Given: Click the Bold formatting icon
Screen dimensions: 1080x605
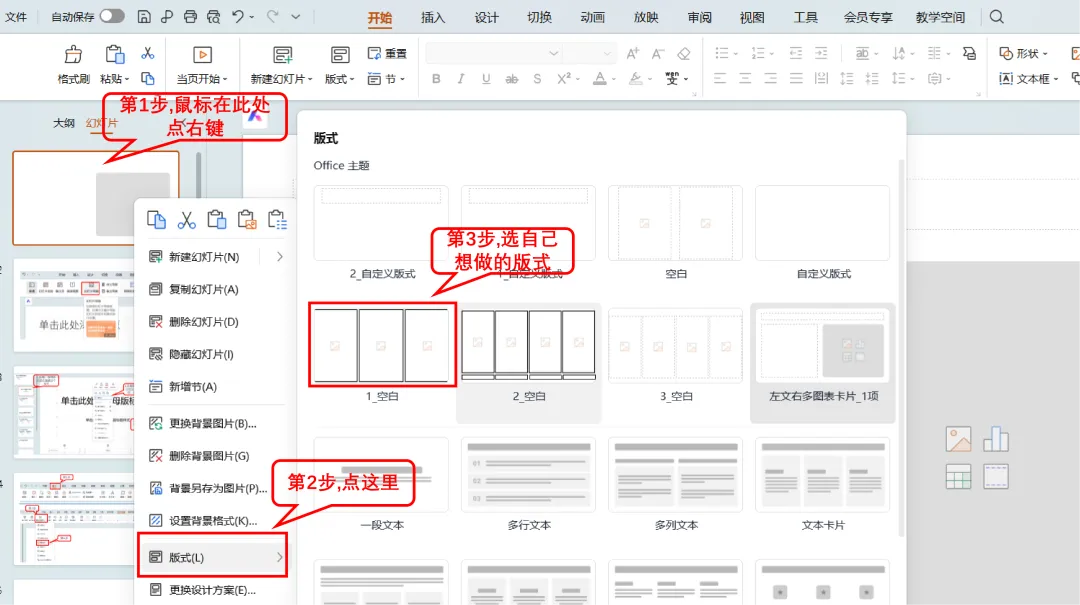Looking at the screenshot, I should (436, 79).
